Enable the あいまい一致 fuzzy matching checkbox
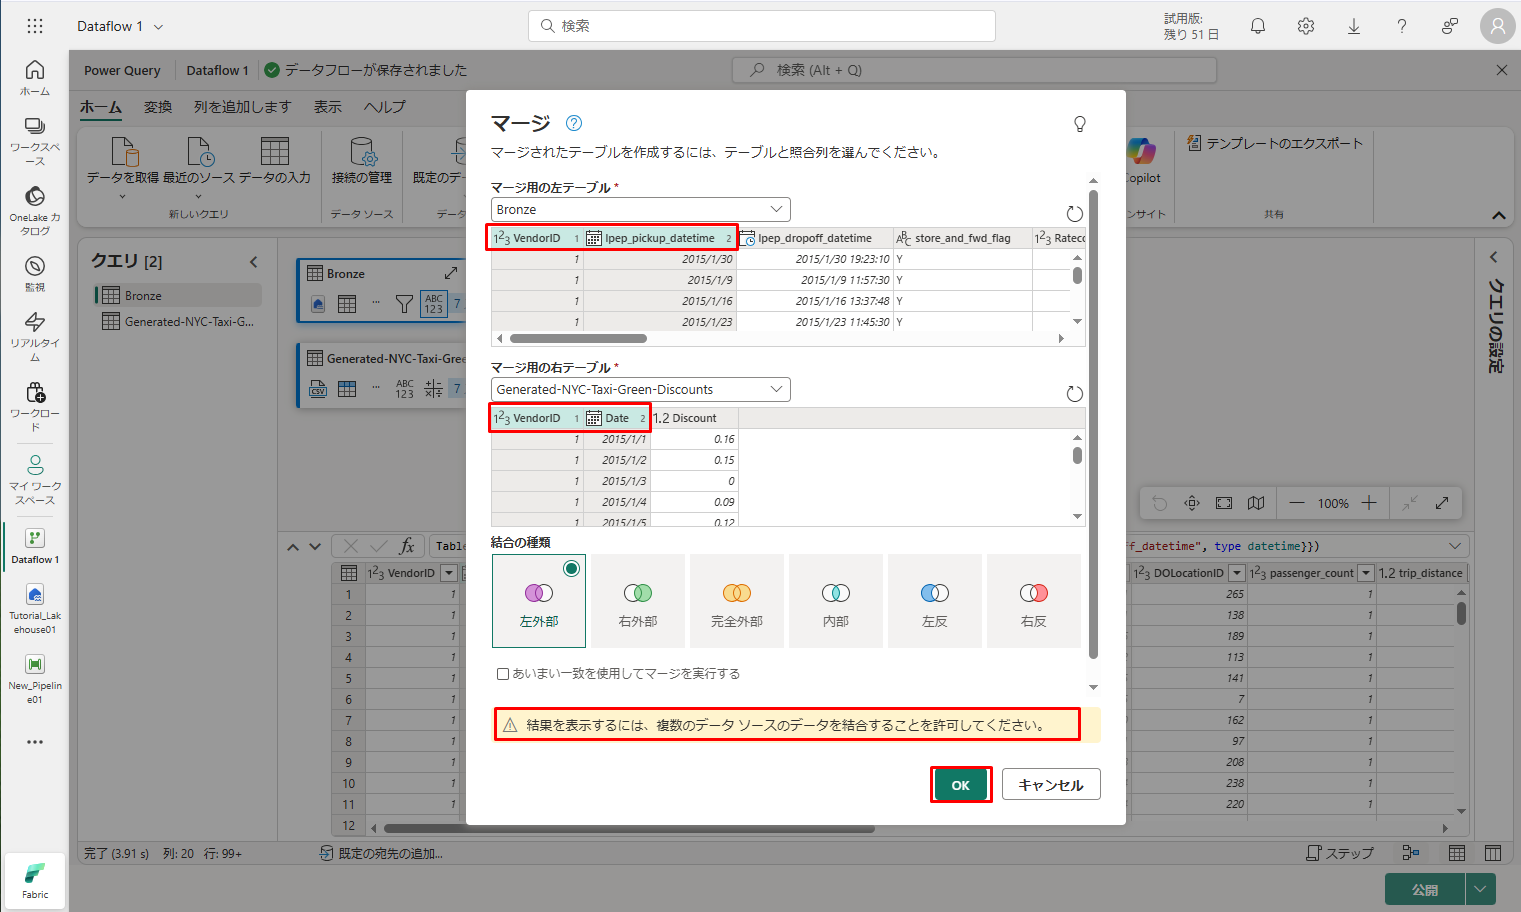Viewport: 1521px width, 912px height. [x=503, y=674]
